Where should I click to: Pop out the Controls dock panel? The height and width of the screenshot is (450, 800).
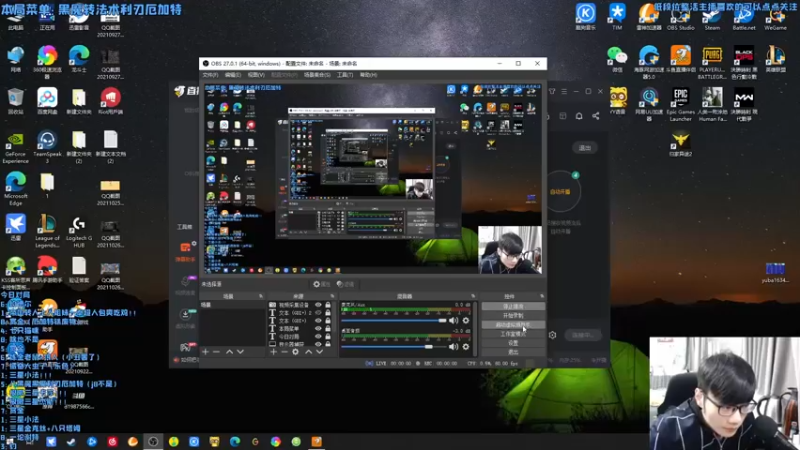coord(542,296)
